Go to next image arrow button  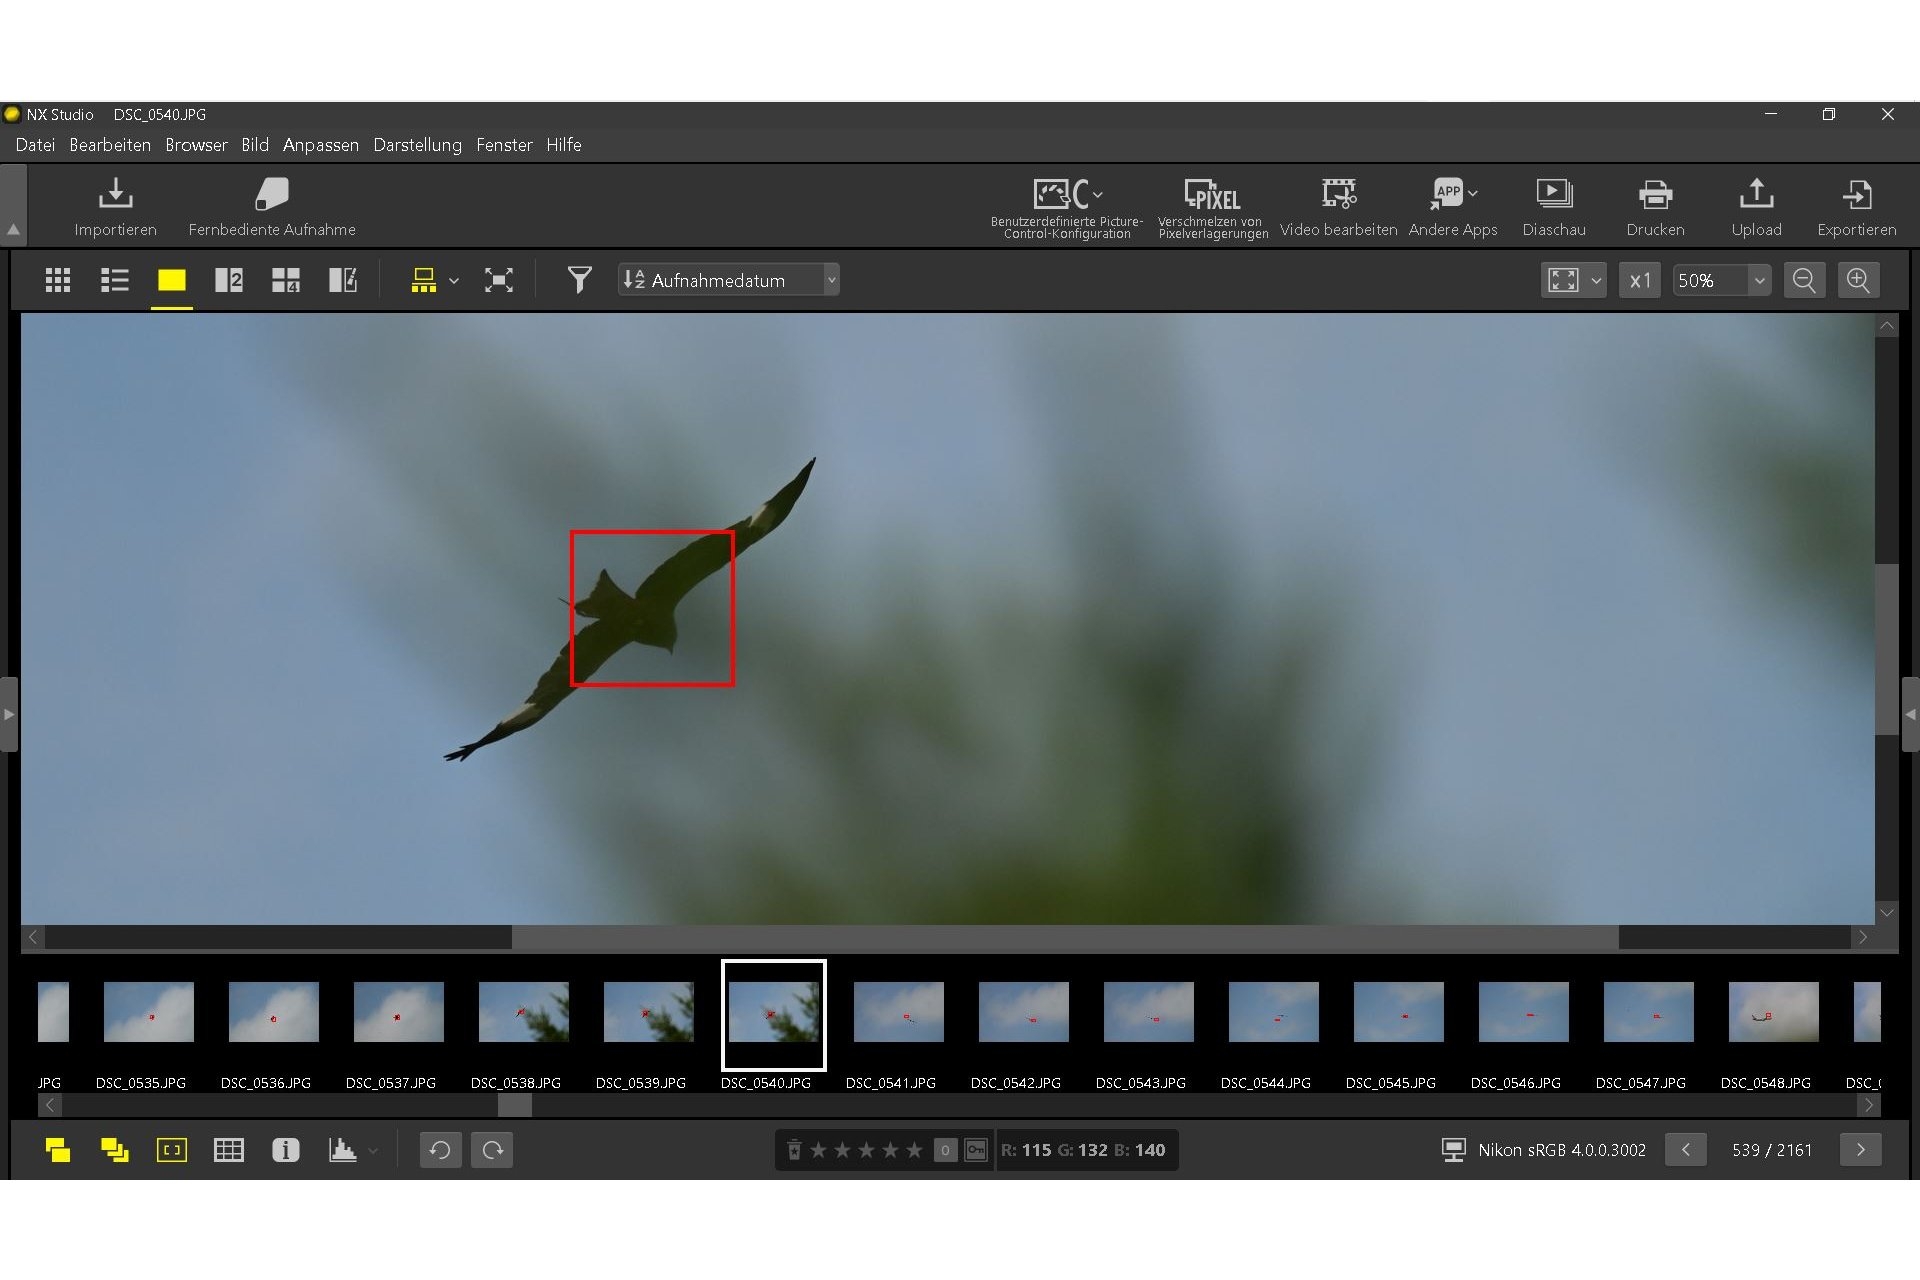[x=1860, y=1150]
